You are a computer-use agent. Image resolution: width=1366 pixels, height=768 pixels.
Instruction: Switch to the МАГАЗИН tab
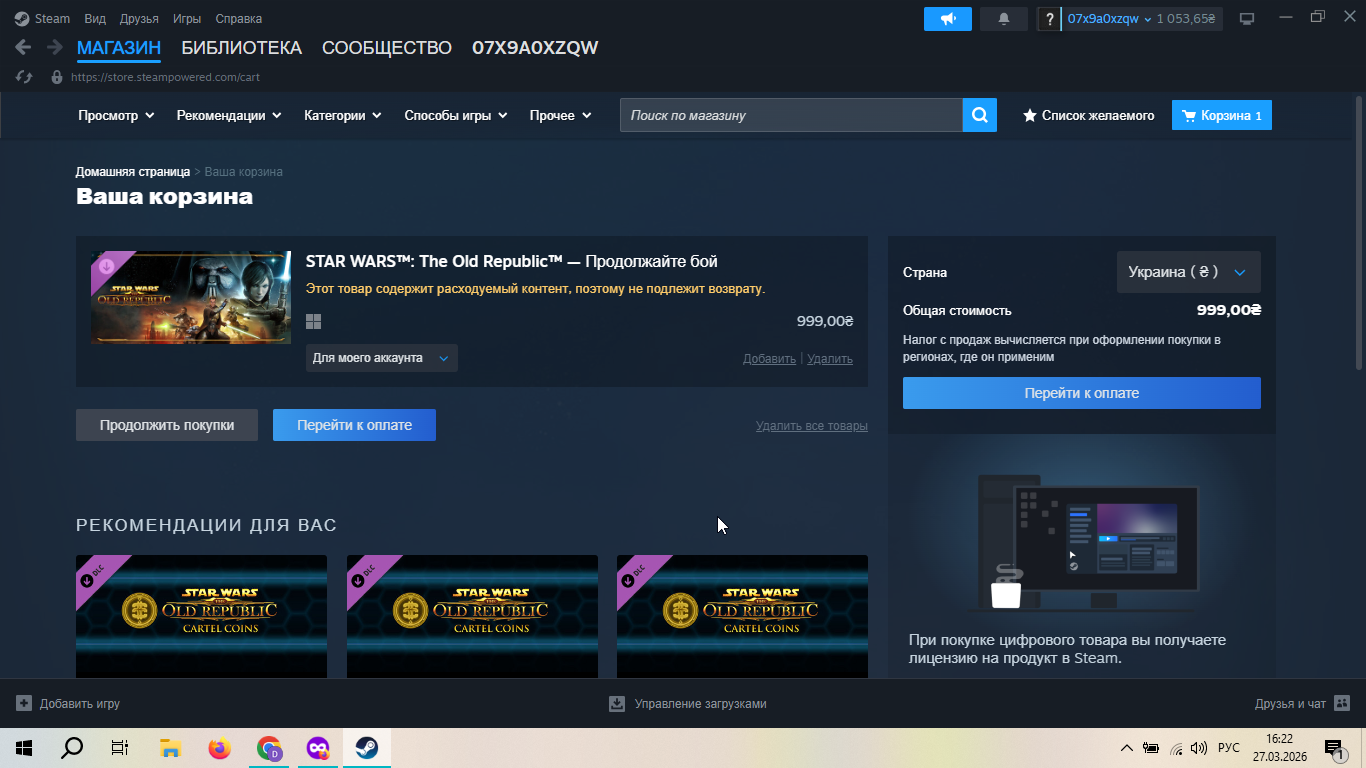coord(119,47)
